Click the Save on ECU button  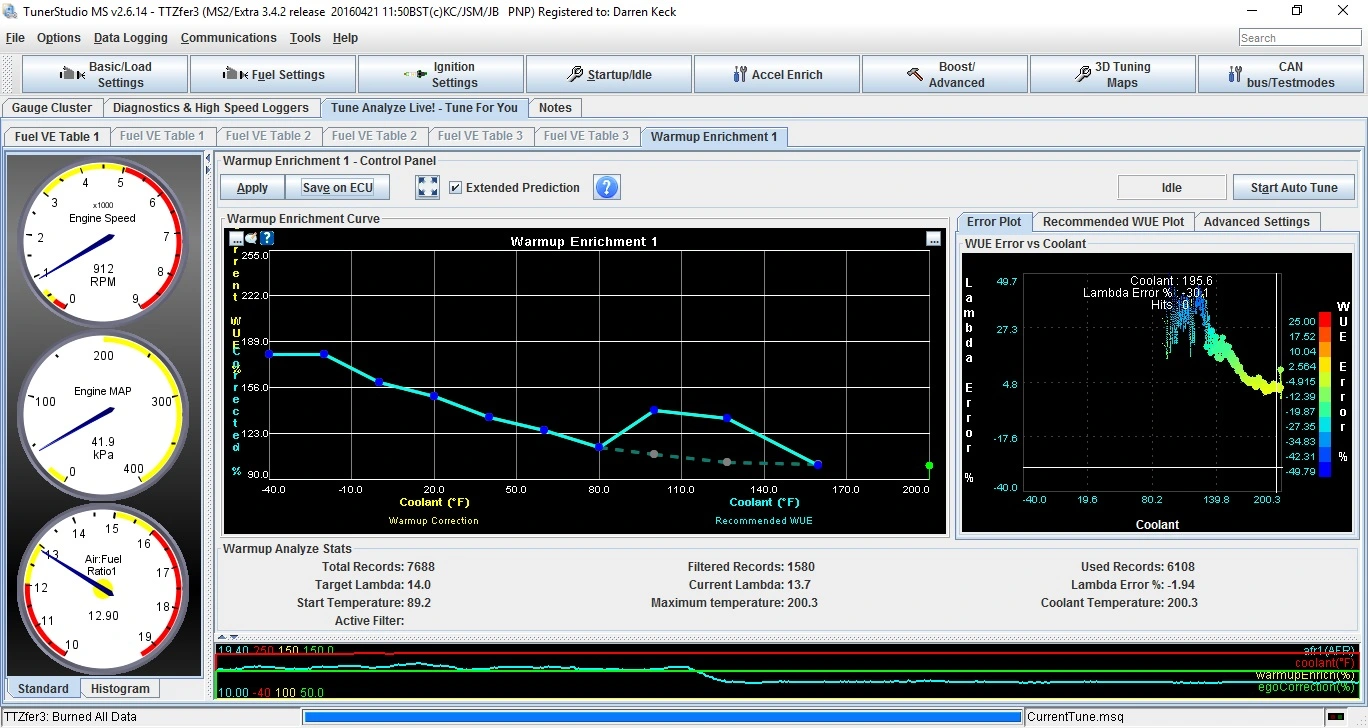pos(337,188)
